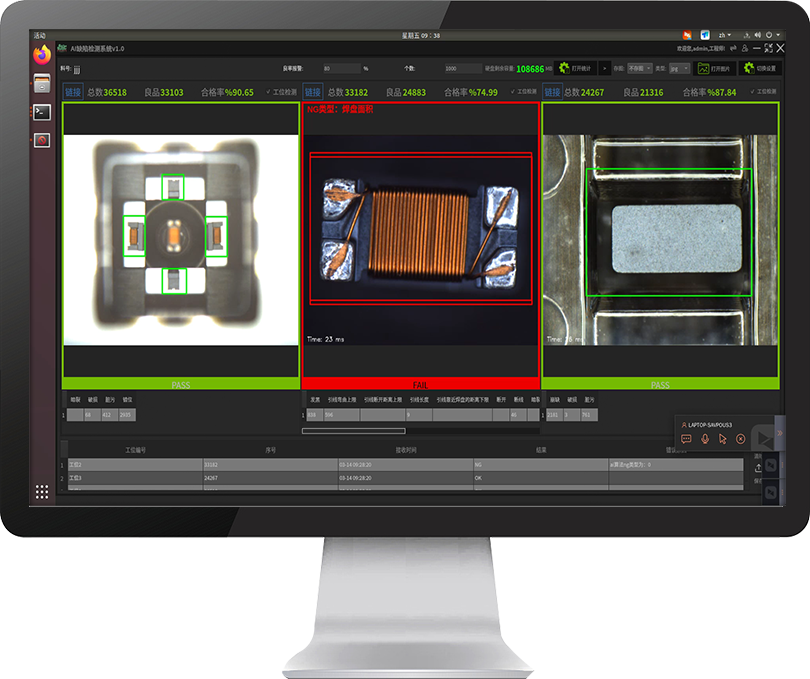Click the 引线长度 column header
The image size is (810, 679).
pyautogui.click(x=419, y=400)
